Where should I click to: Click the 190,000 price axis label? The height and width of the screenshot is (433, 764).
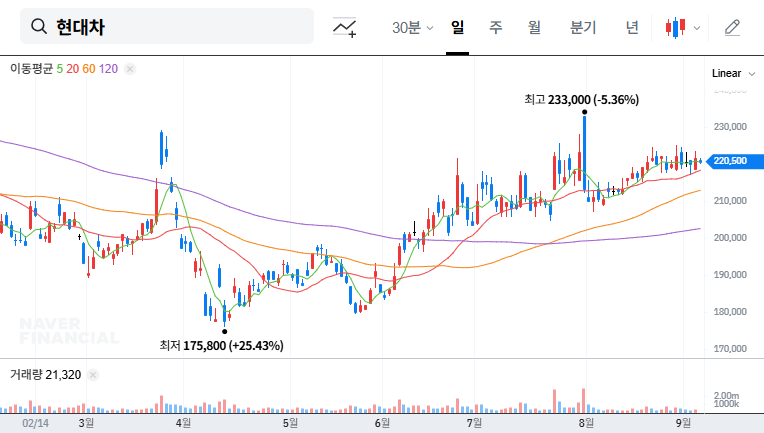tap(730, 275)
